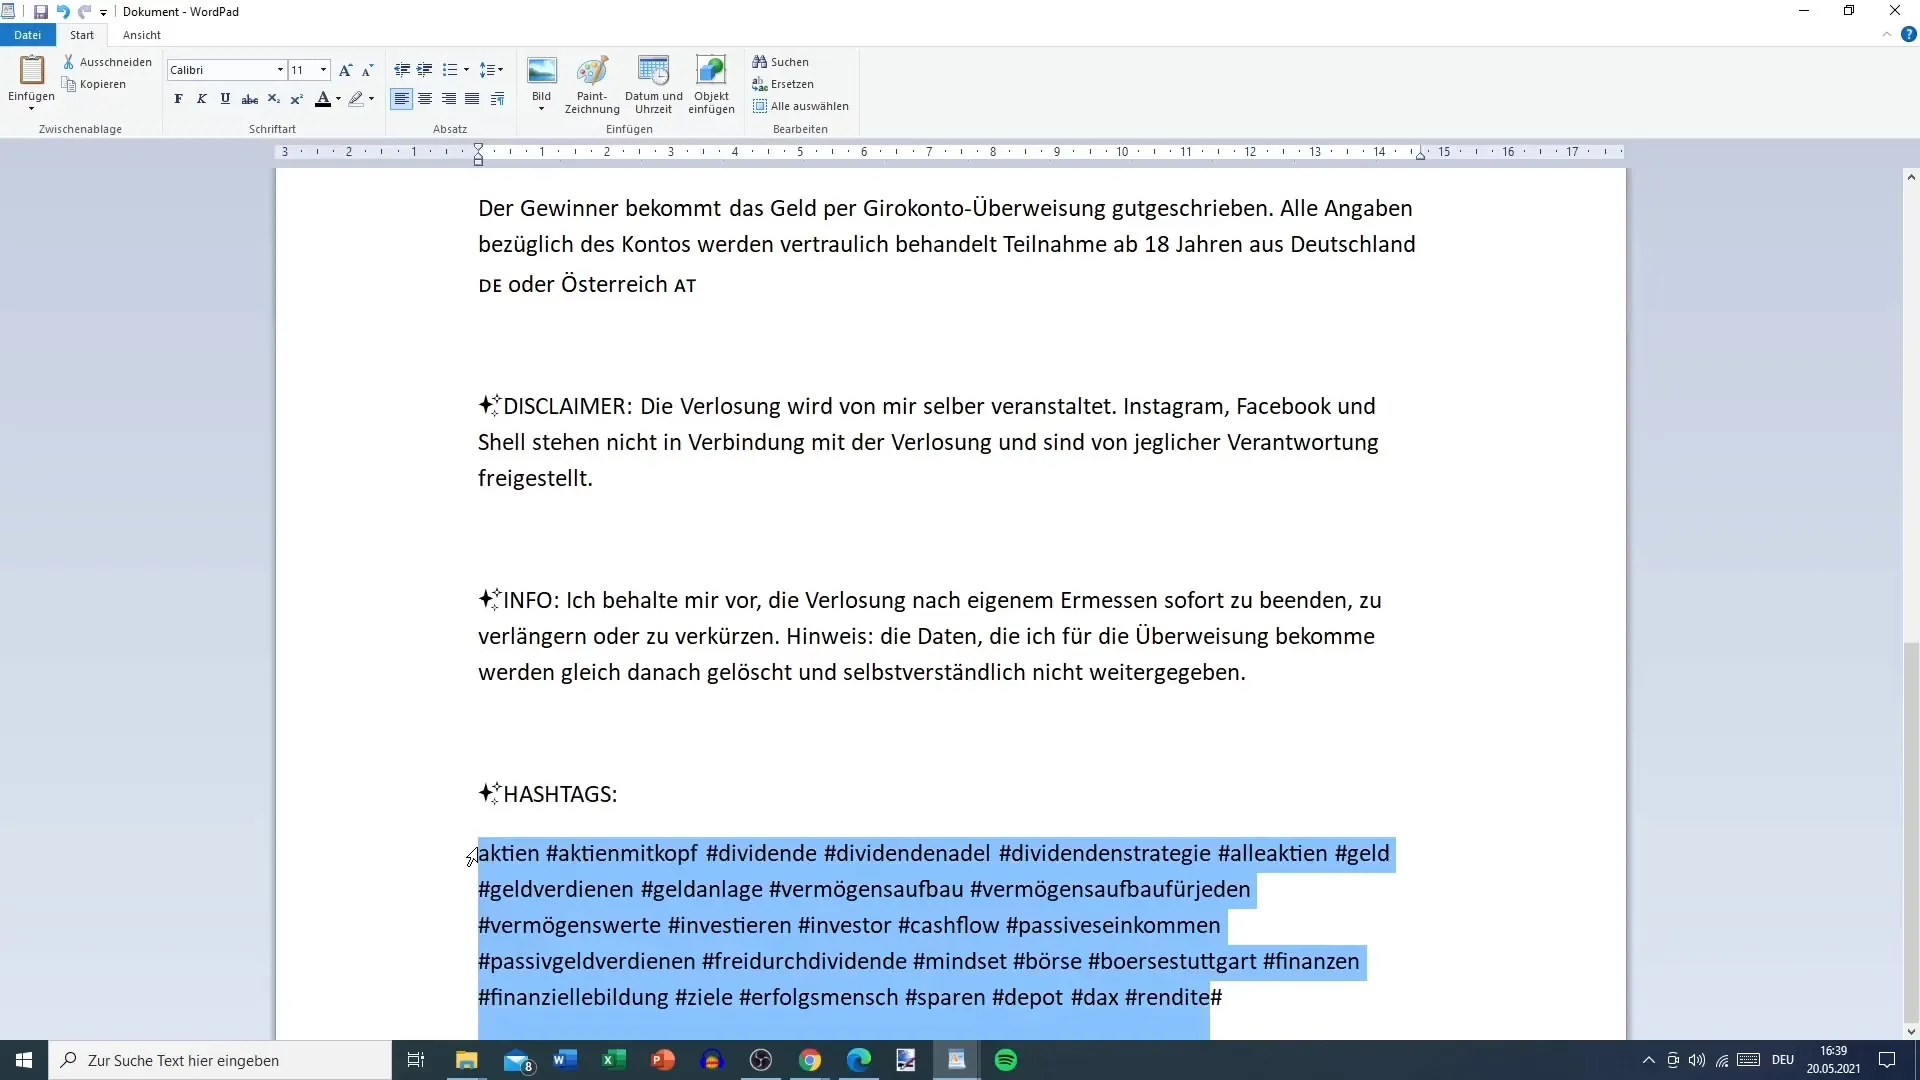Viewport: 1920px width, 1080px height.
Task: Toggle subscript formatting
Action: click(x=274, y=99)
